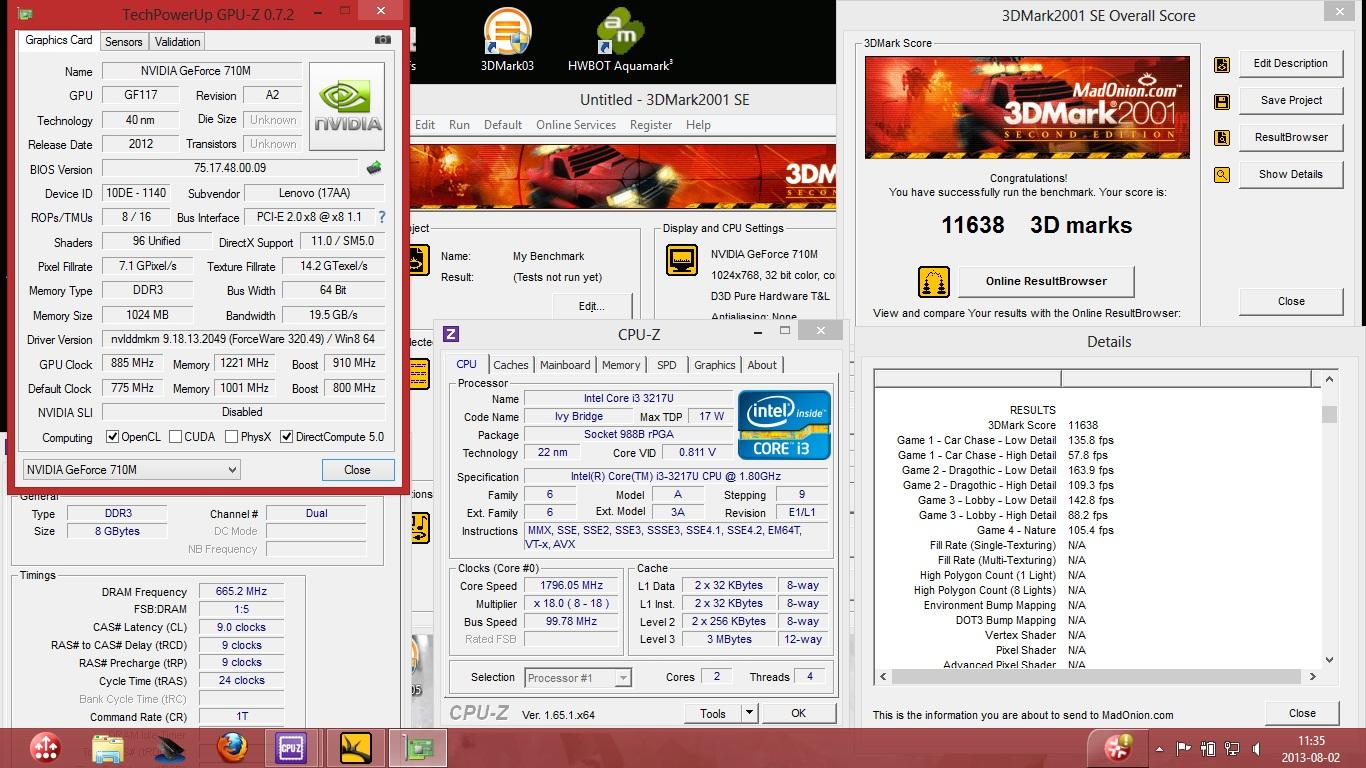The image size is (1366, 768).
Task: Click the Intel Core i3 logo in CPU-Z
Action: click(x=784, y=424)
